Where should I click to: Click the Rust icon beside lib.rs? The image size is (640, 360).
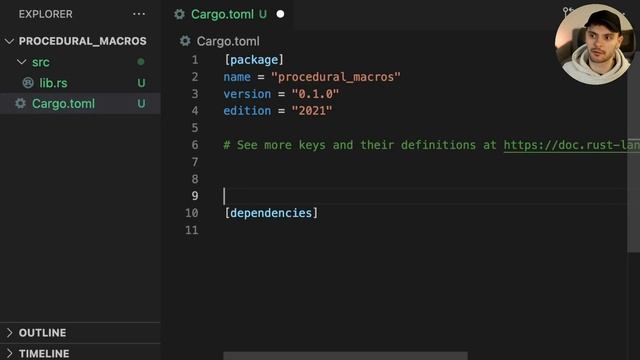tap(28, 83)
